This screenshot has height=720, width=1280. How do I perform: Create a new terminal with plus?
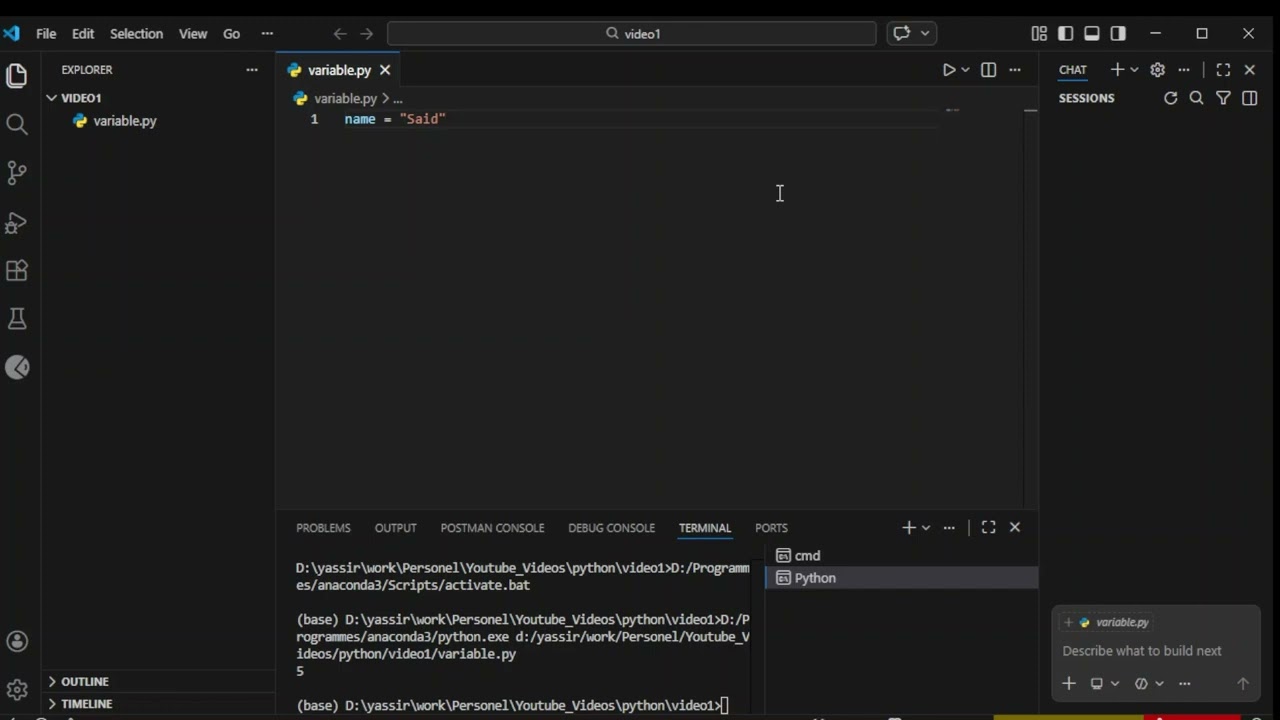point(908,527)
